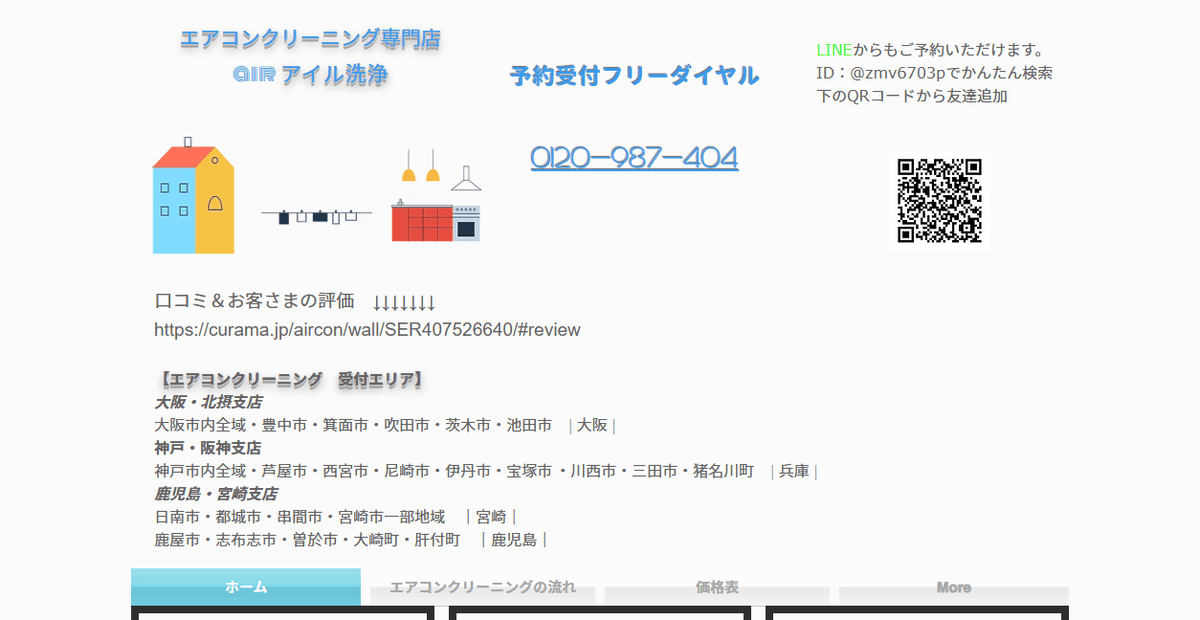Image resolution: width=1200 pixels, height=620 pixels.
Task: Click the AIR アイル洗浄 logo text
Action: pos(310,75)
